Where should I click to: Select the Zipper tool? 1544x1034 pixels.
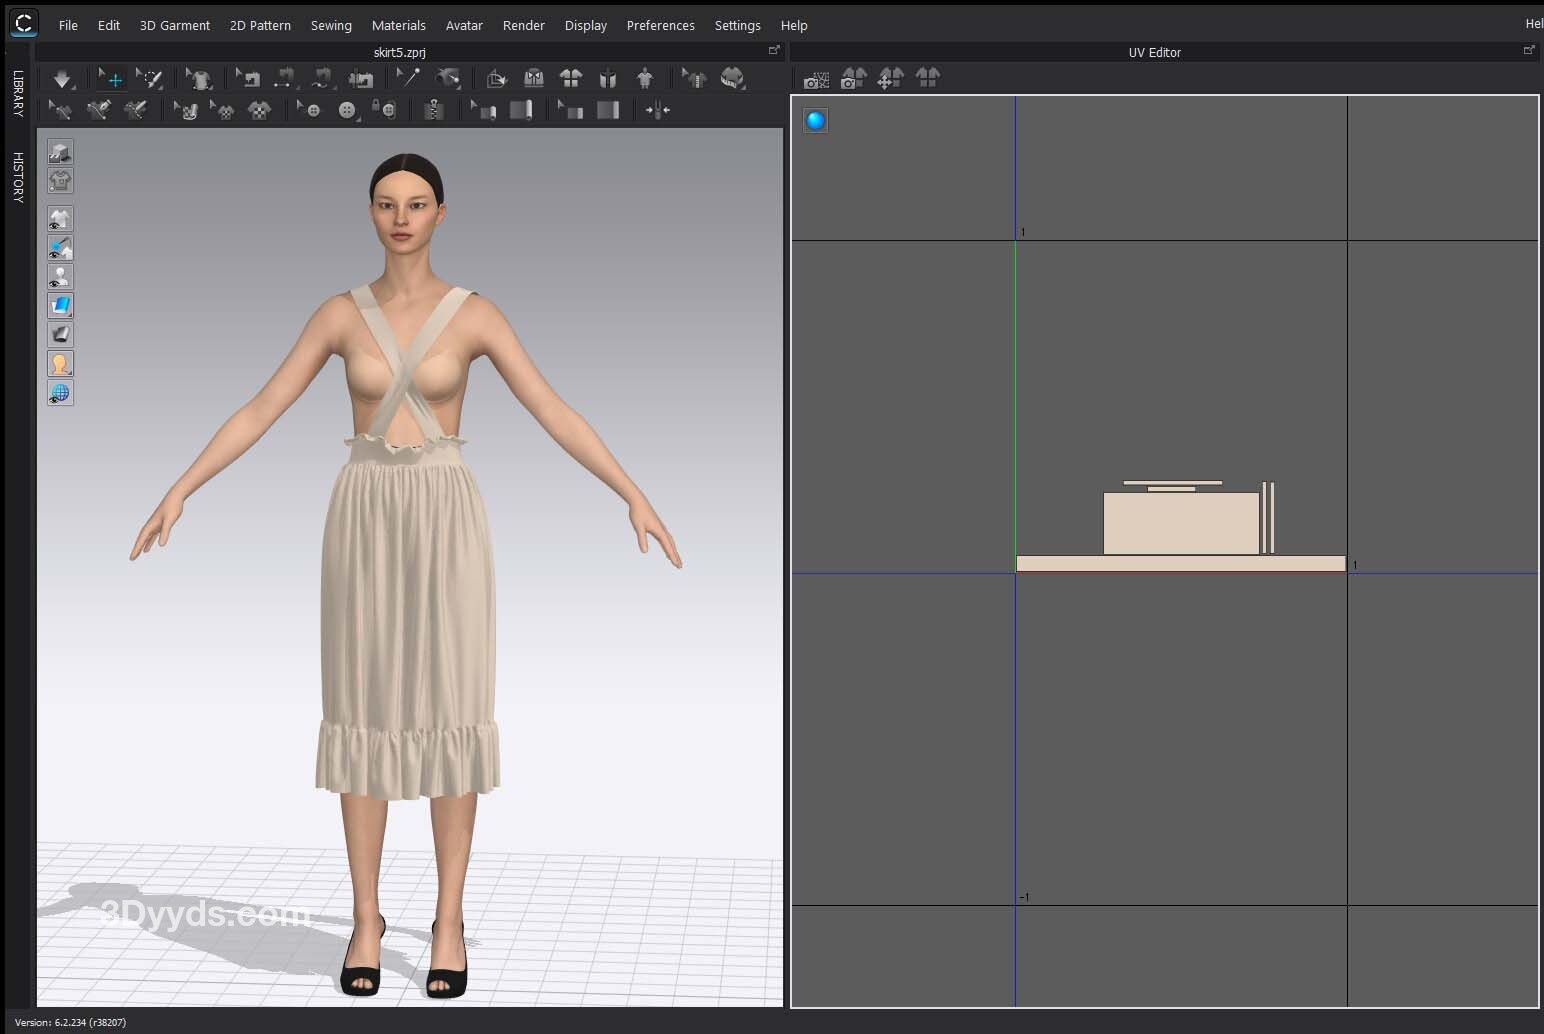[x=433, y=110]
